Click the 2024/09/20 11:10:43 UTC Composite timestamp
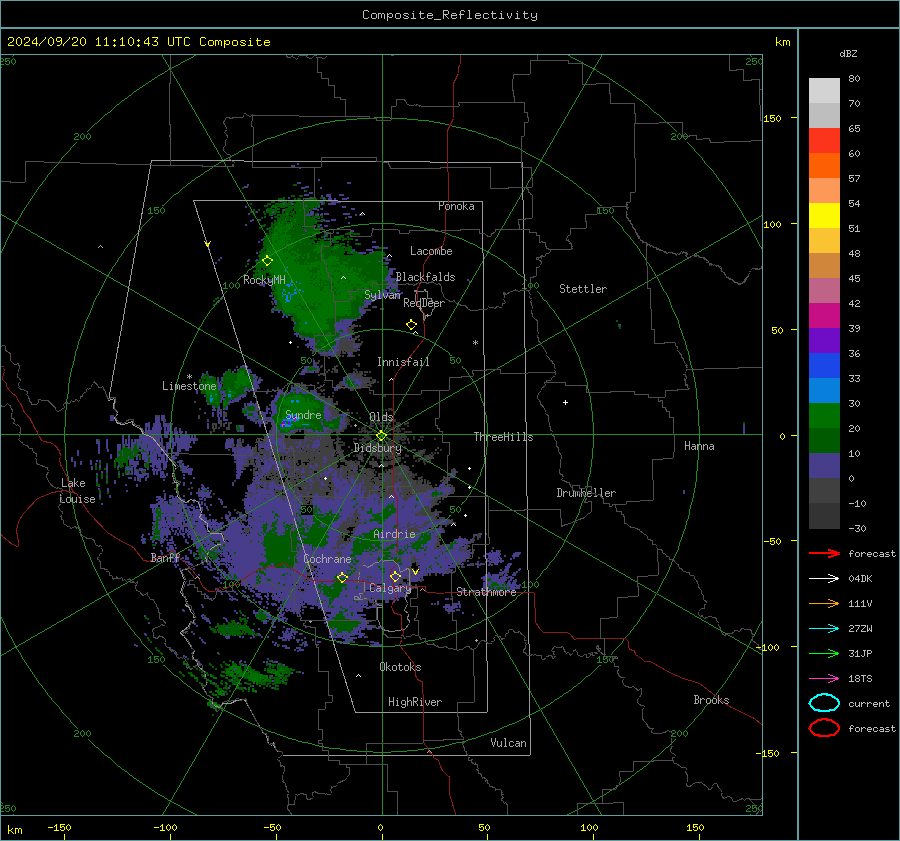 [x=138, y=41]
